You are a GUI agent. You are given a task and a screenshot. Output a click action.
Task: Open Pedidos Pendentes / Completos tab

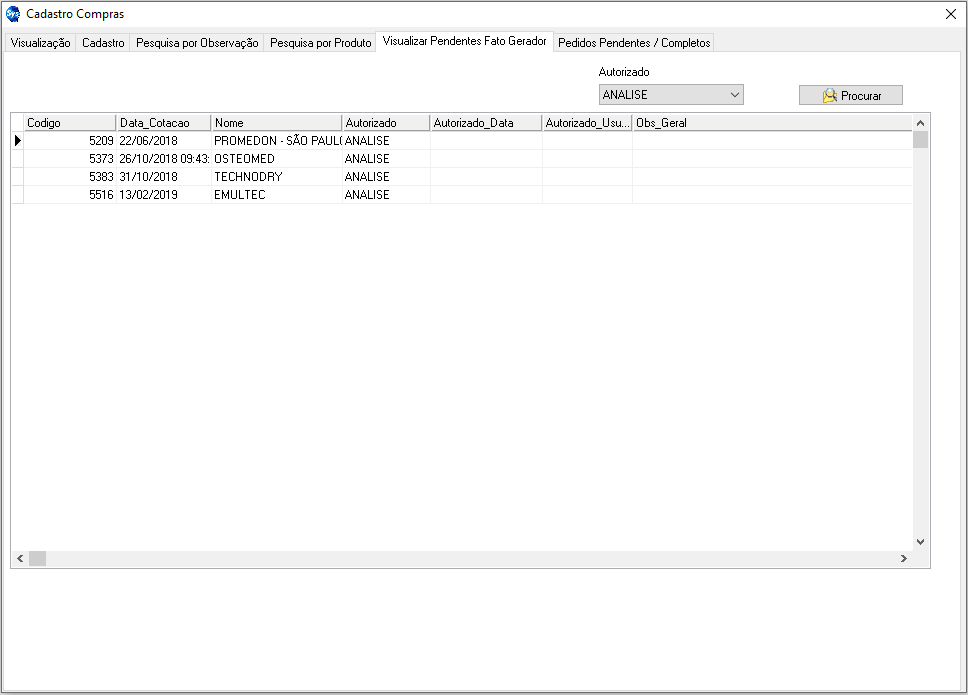coord(634,43)
